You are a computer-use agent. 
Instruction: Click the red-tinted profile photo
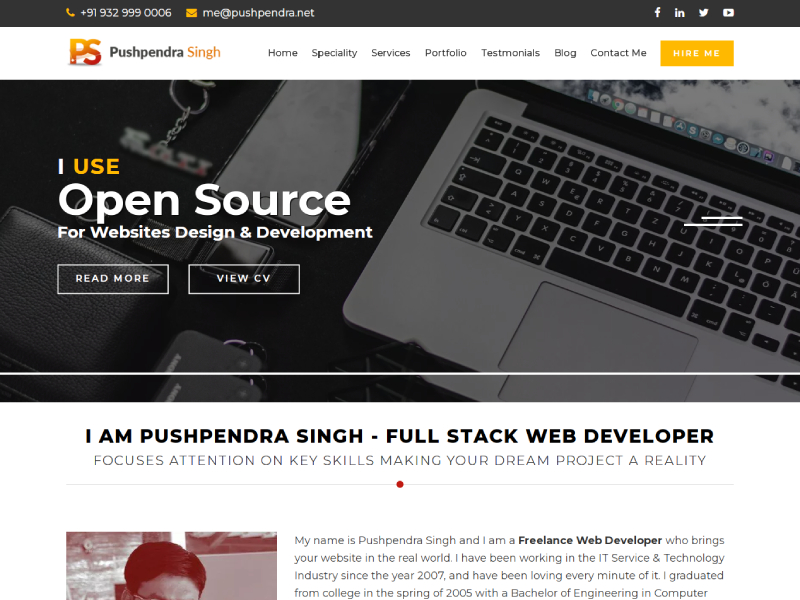171,566
